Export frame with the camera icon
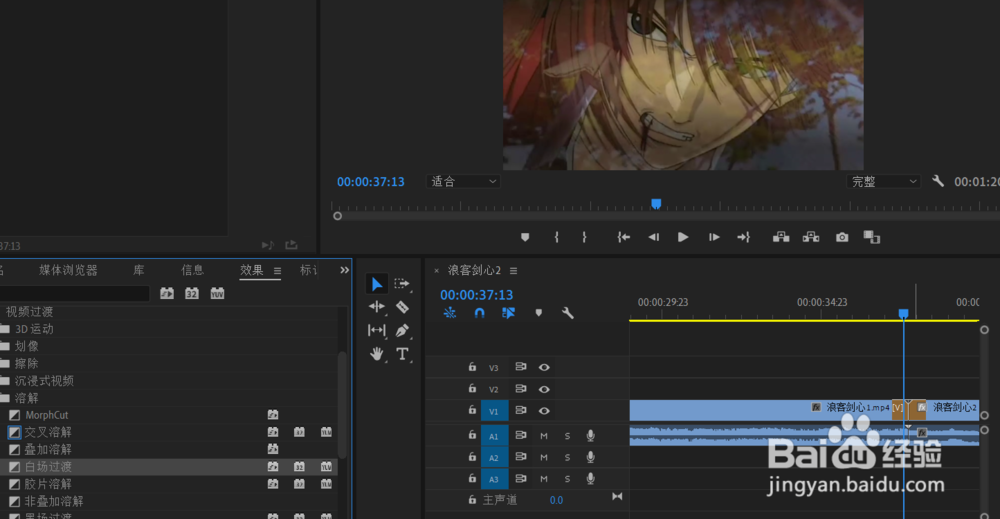The image size is (1000, 519). click(x=842, y=237)
